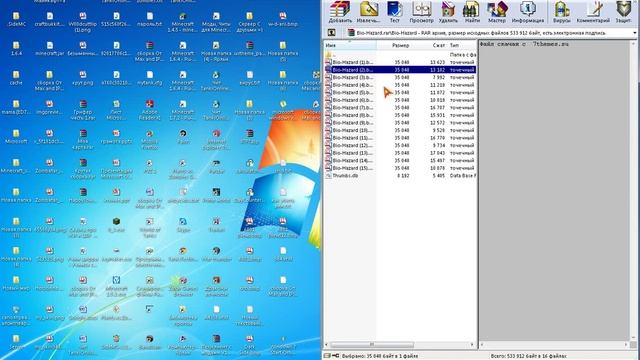Sort file list by Размер column
The height and width of the screenshot is (360, 640).
pyautogui.click(x=400, y=45)
